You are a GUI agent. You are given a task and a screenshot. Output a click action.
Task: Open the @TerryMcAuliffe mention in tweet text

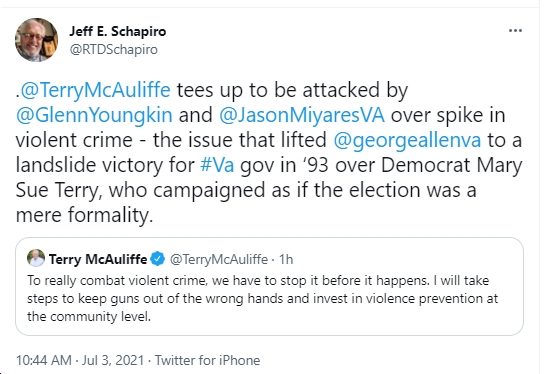[95, 90]
